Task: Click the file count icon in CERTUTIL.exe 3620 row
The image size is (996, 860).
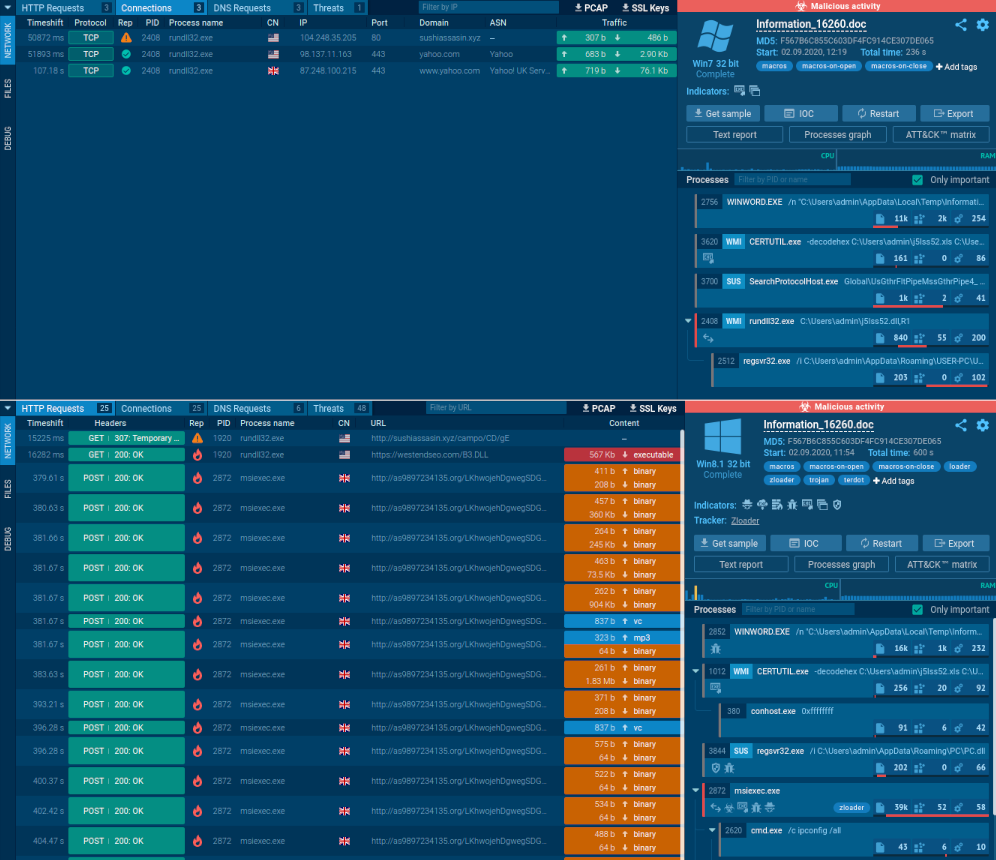Action: (880, 259)
